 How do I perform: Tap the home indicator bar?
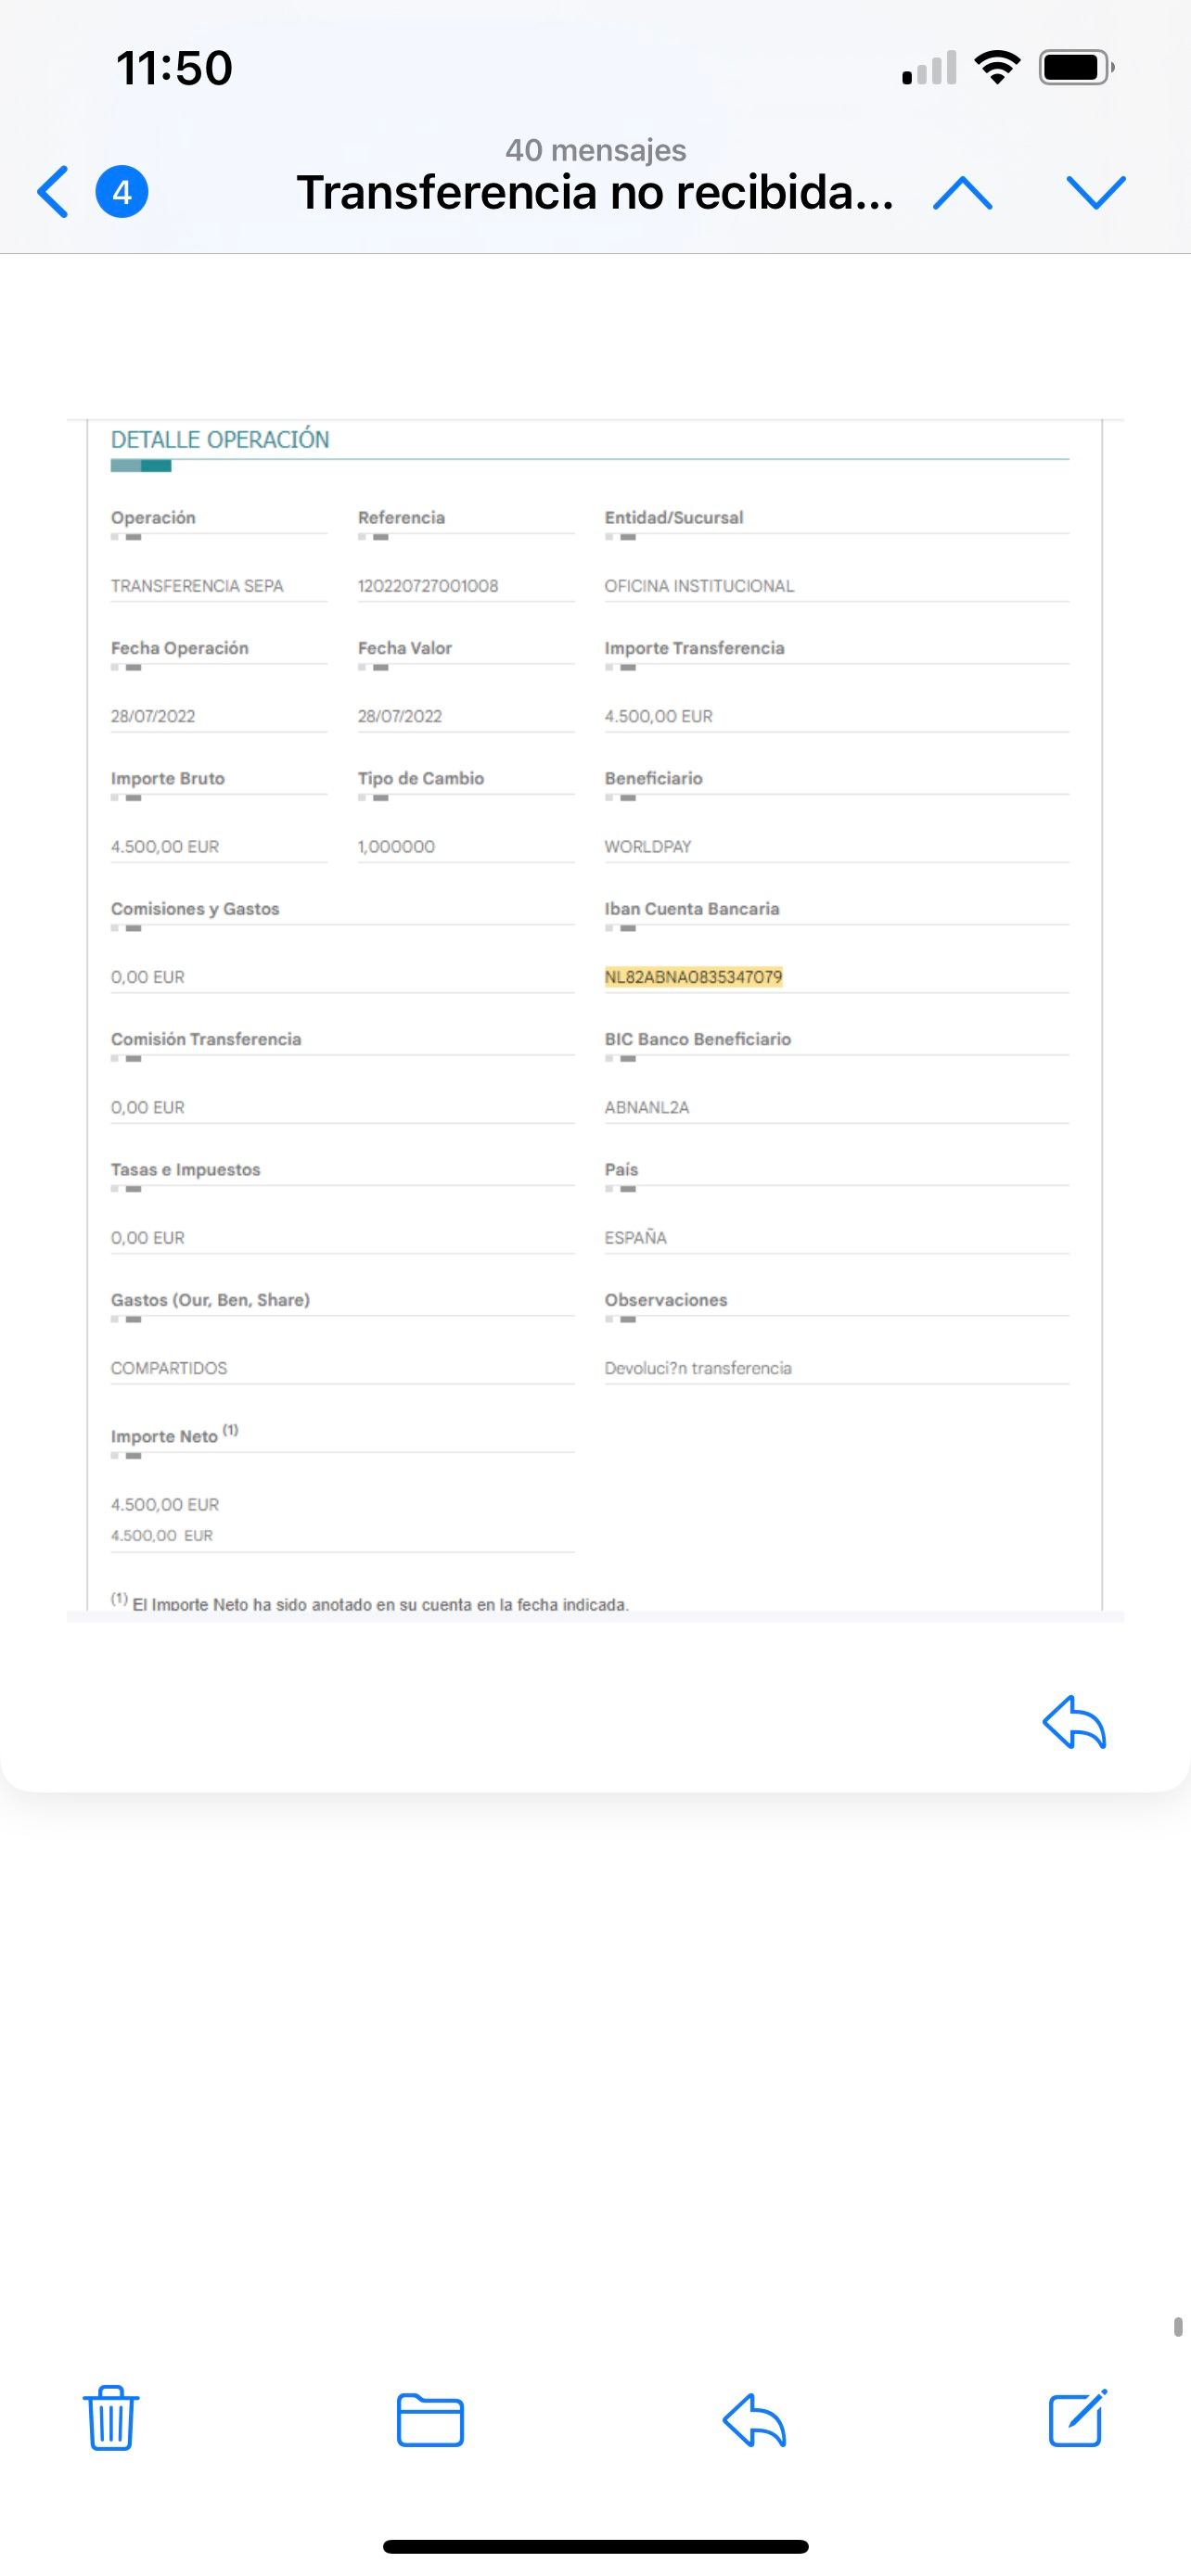click(x=595, y=2546)
